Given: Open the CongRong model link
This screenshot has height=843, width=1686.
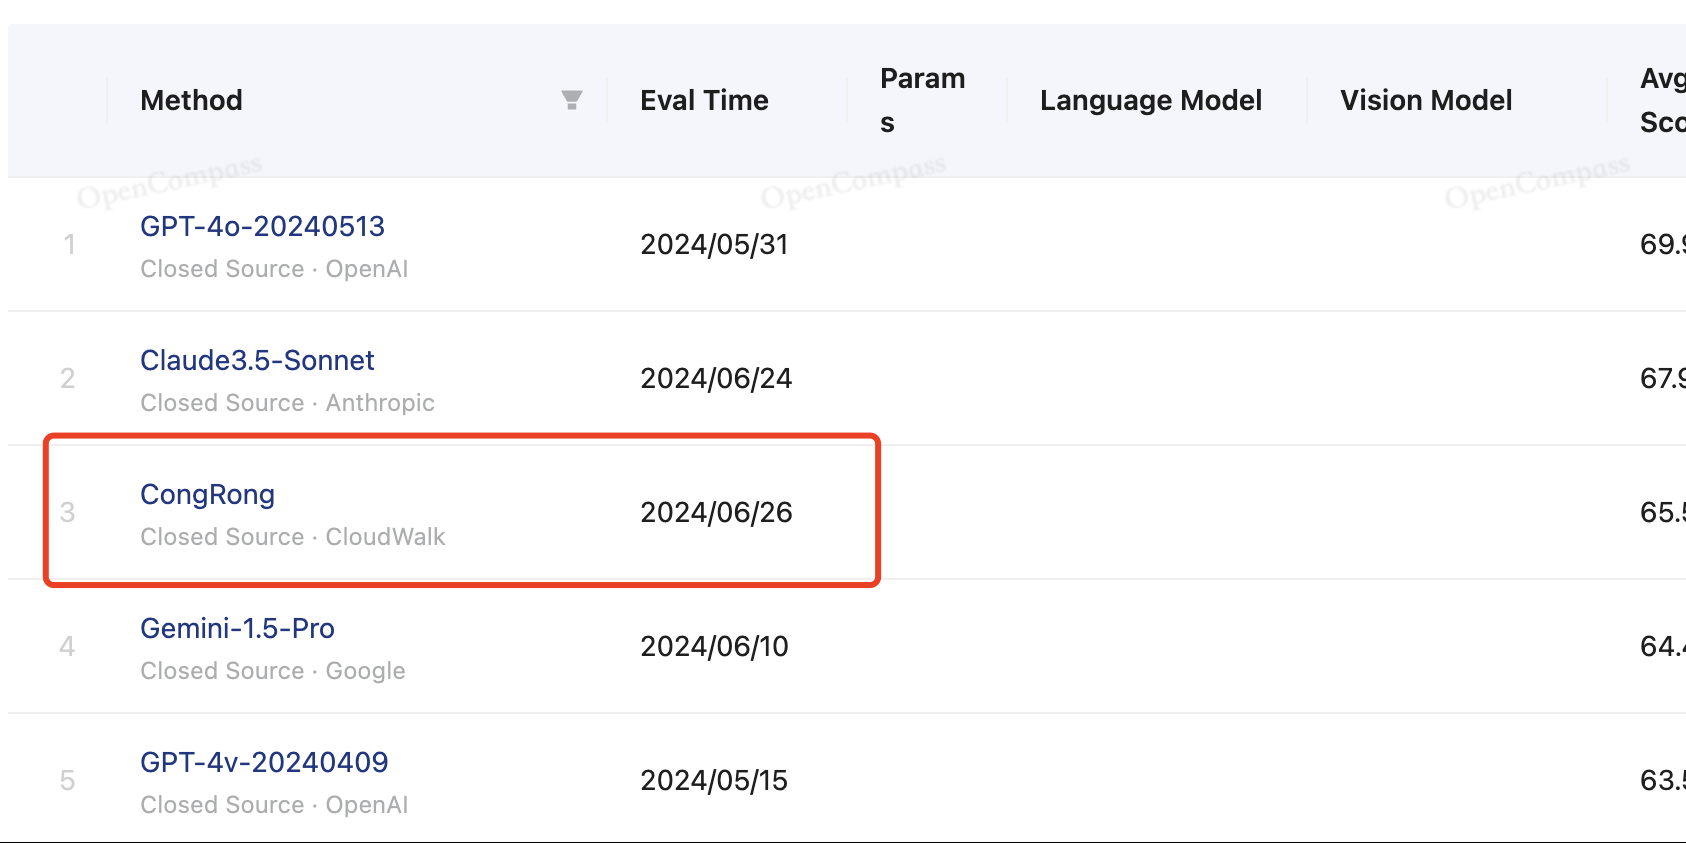Looking at the screenshot, I should click(207, 495).
